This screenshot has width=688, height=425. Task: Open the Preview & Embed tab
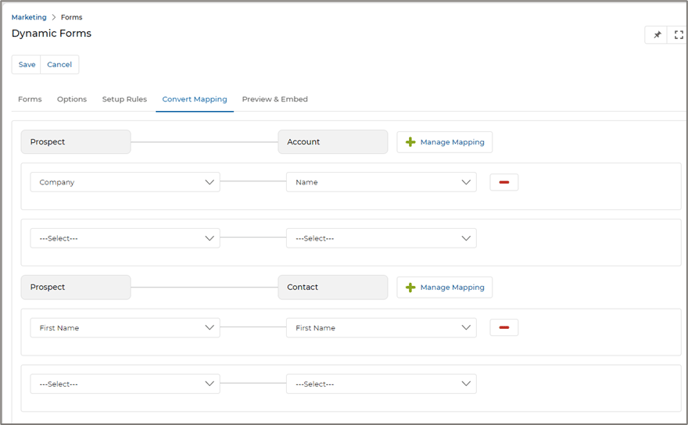coord(274,99)
